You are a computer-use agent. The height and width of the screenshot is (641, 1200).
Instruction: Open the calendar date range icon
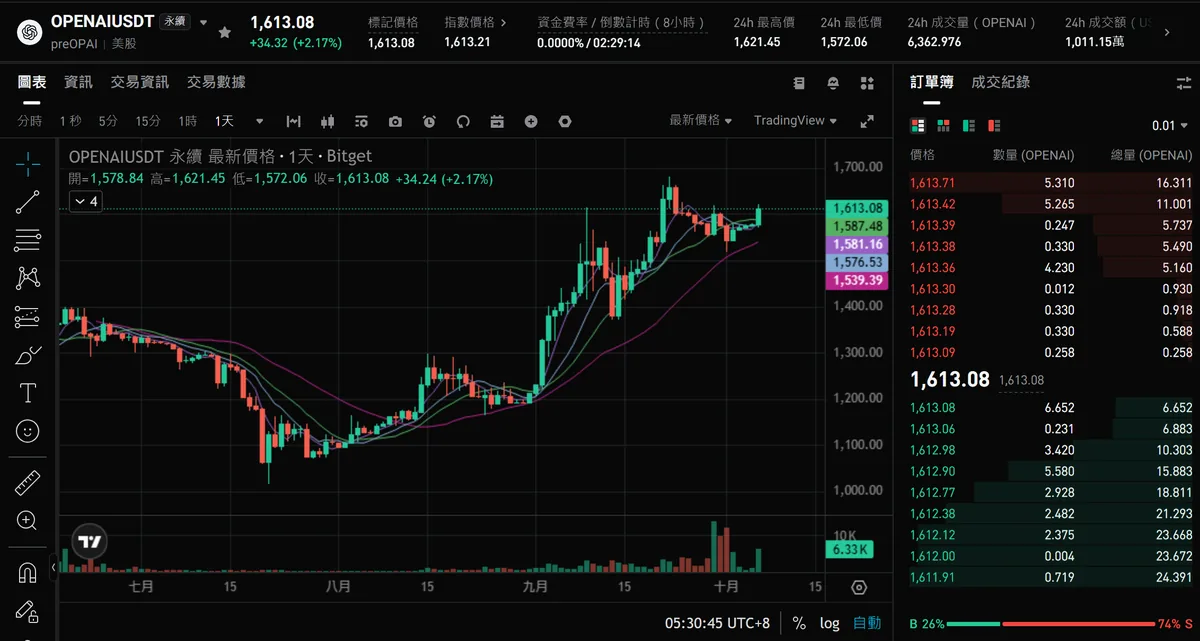(497, 121)
